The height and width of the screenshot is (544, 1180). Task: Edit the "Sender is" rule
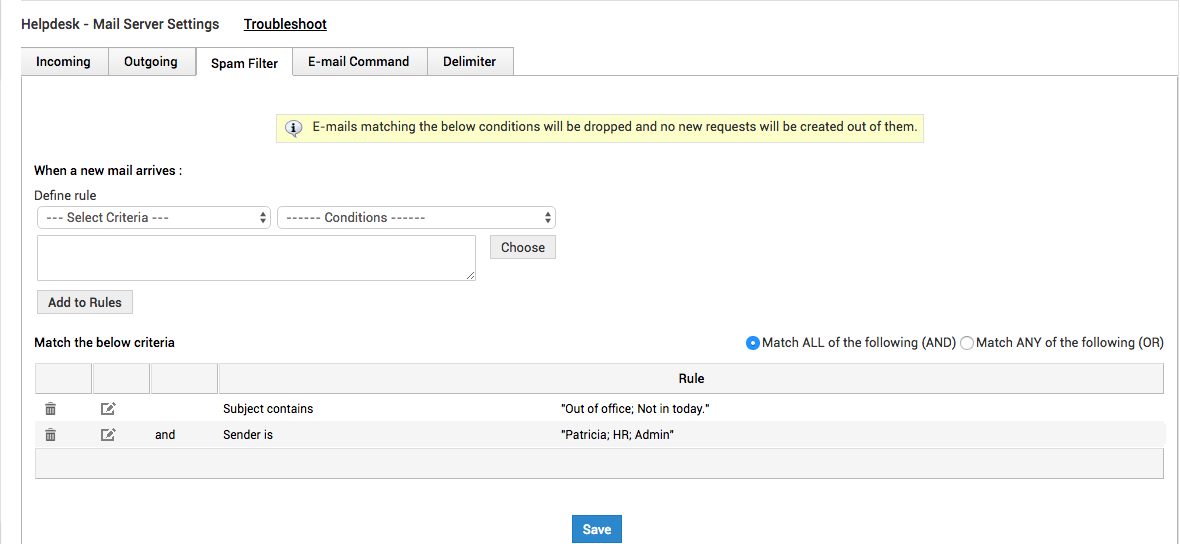coord(108,435)
